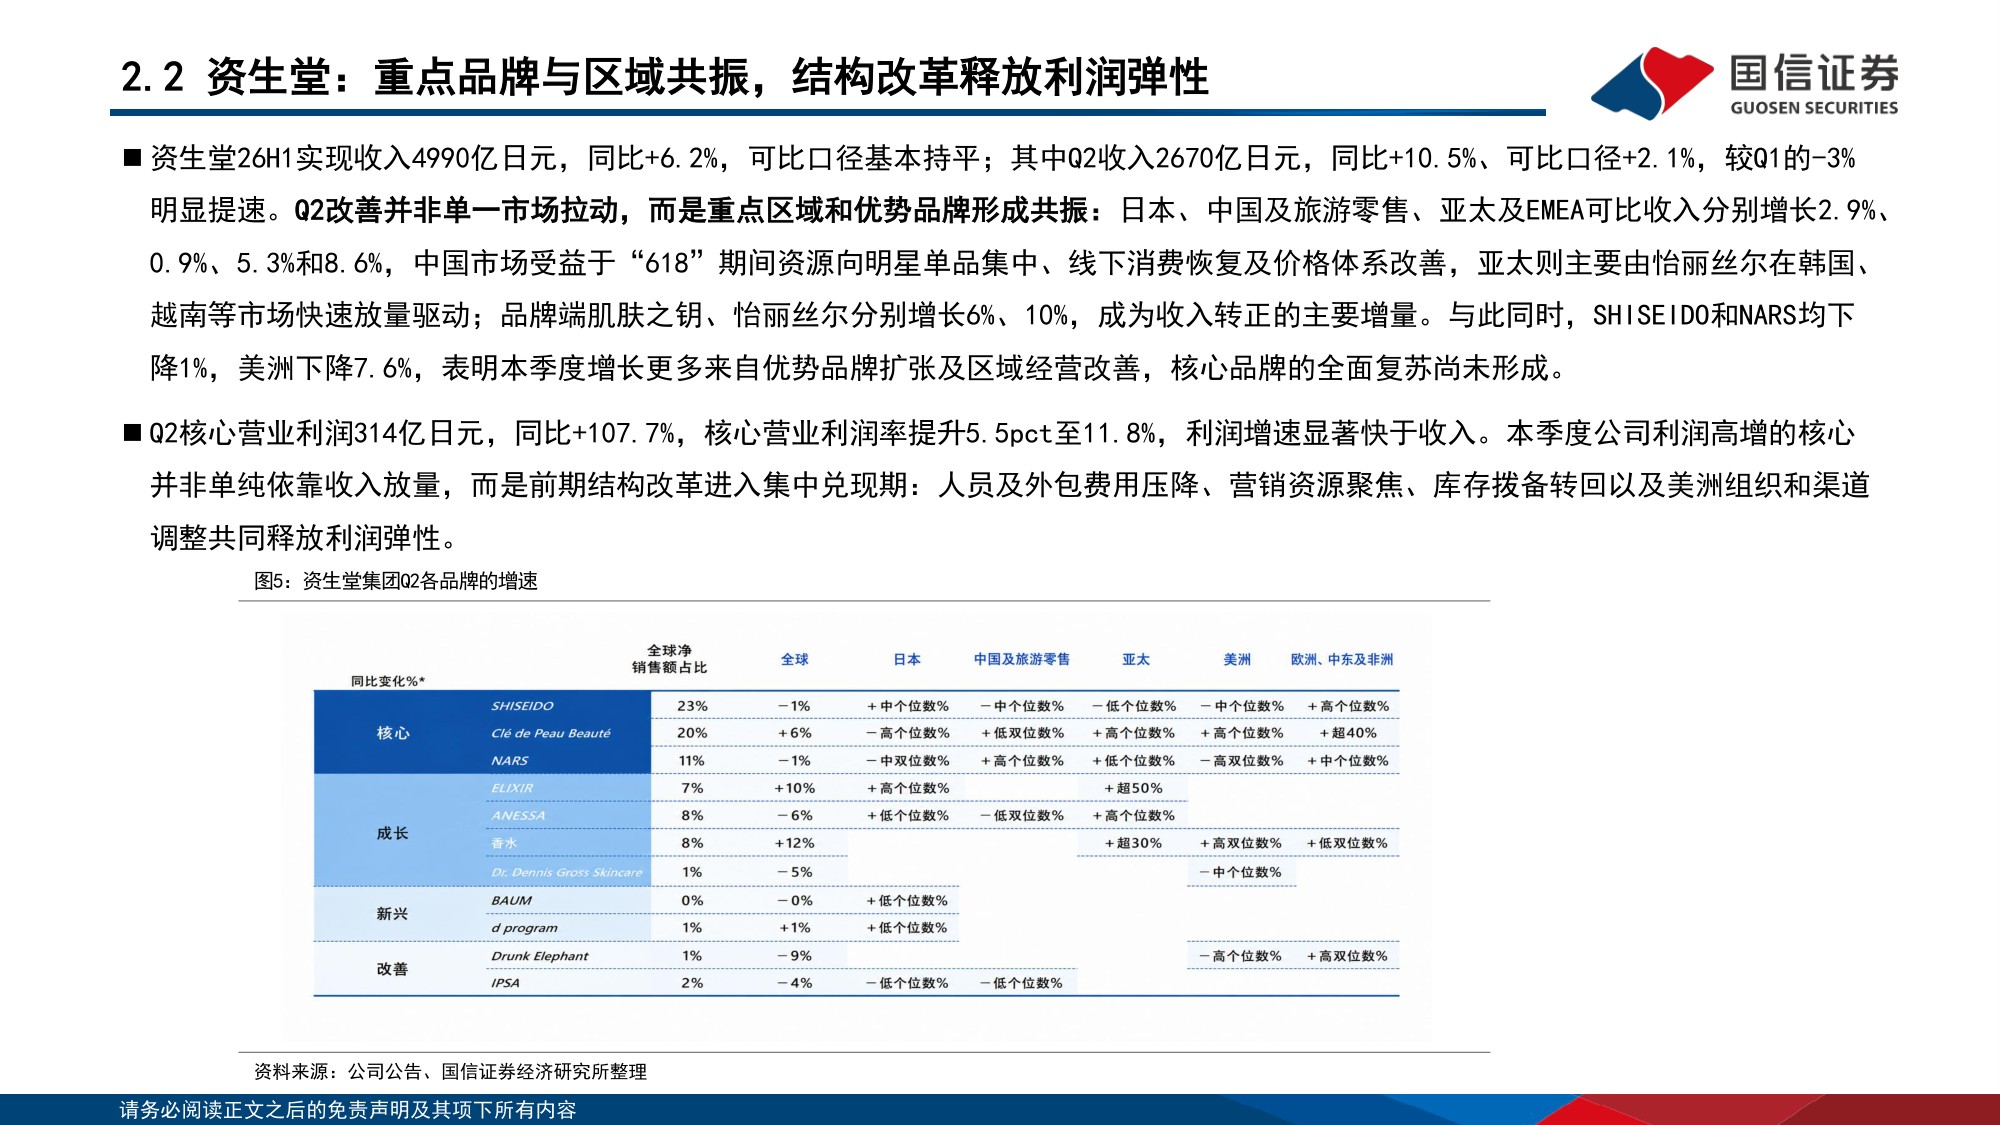Click the 'd program' brand row label
The width and height of the screenshot is (2000, 1125).
click(x=524, y=928)
